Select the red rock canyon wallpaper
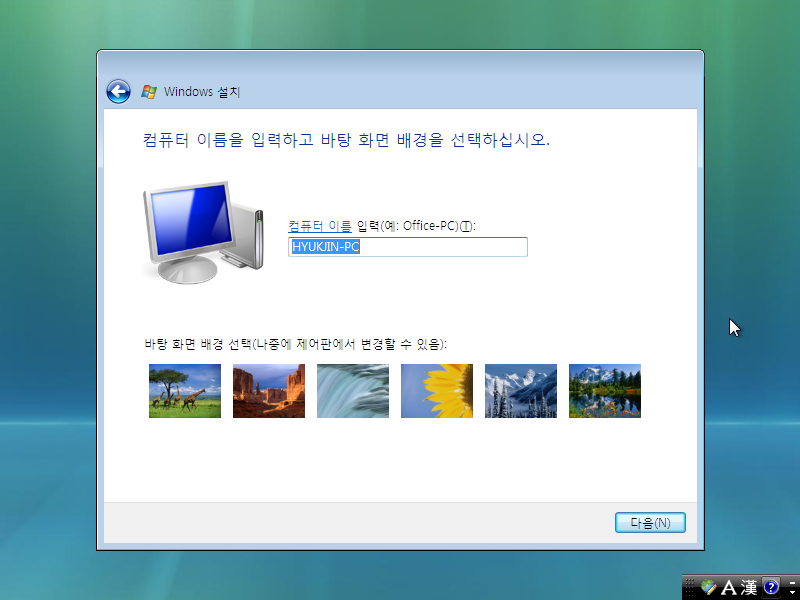Viewport: 800px width, 600px height. tap(269, 391)
